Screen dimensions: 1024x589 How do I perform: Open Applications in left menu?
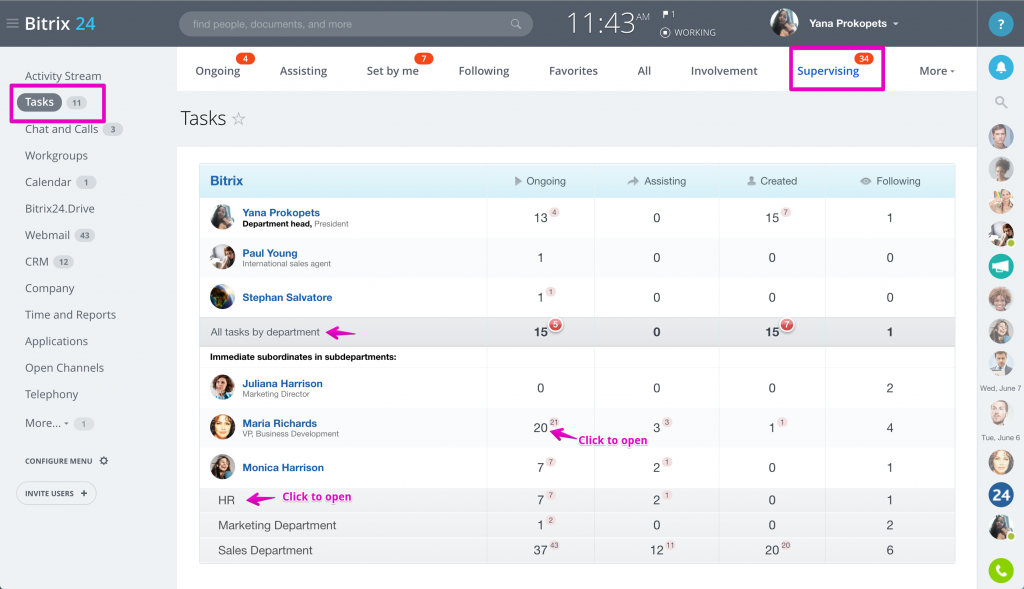coord(56,342)
